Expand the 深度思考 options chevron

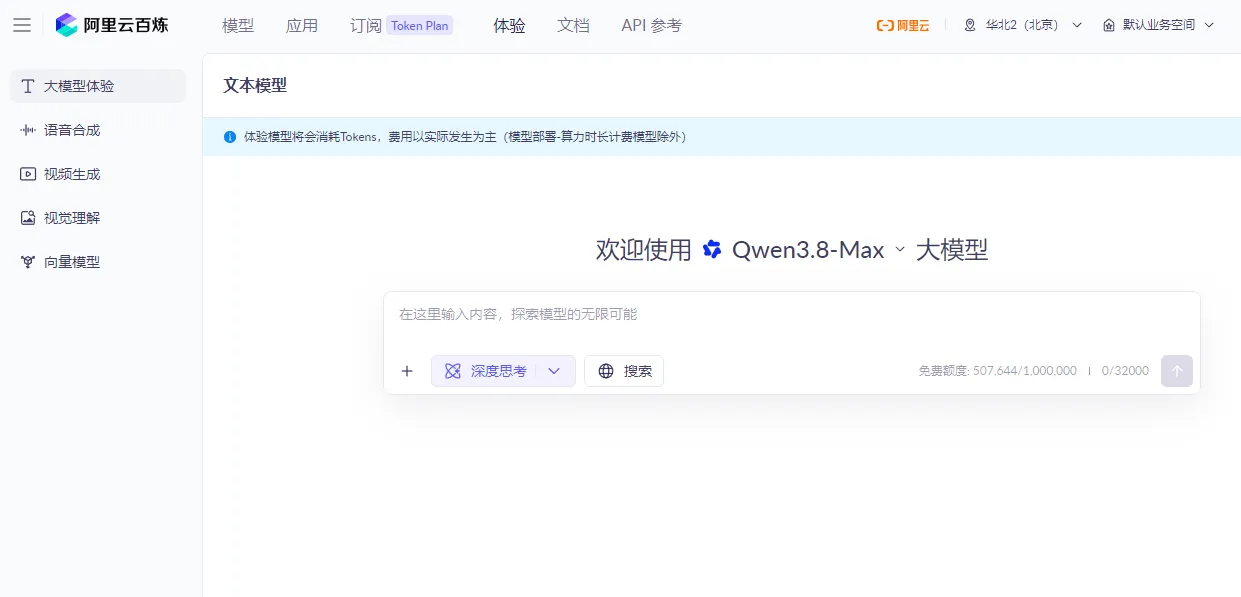pos(554,371)
